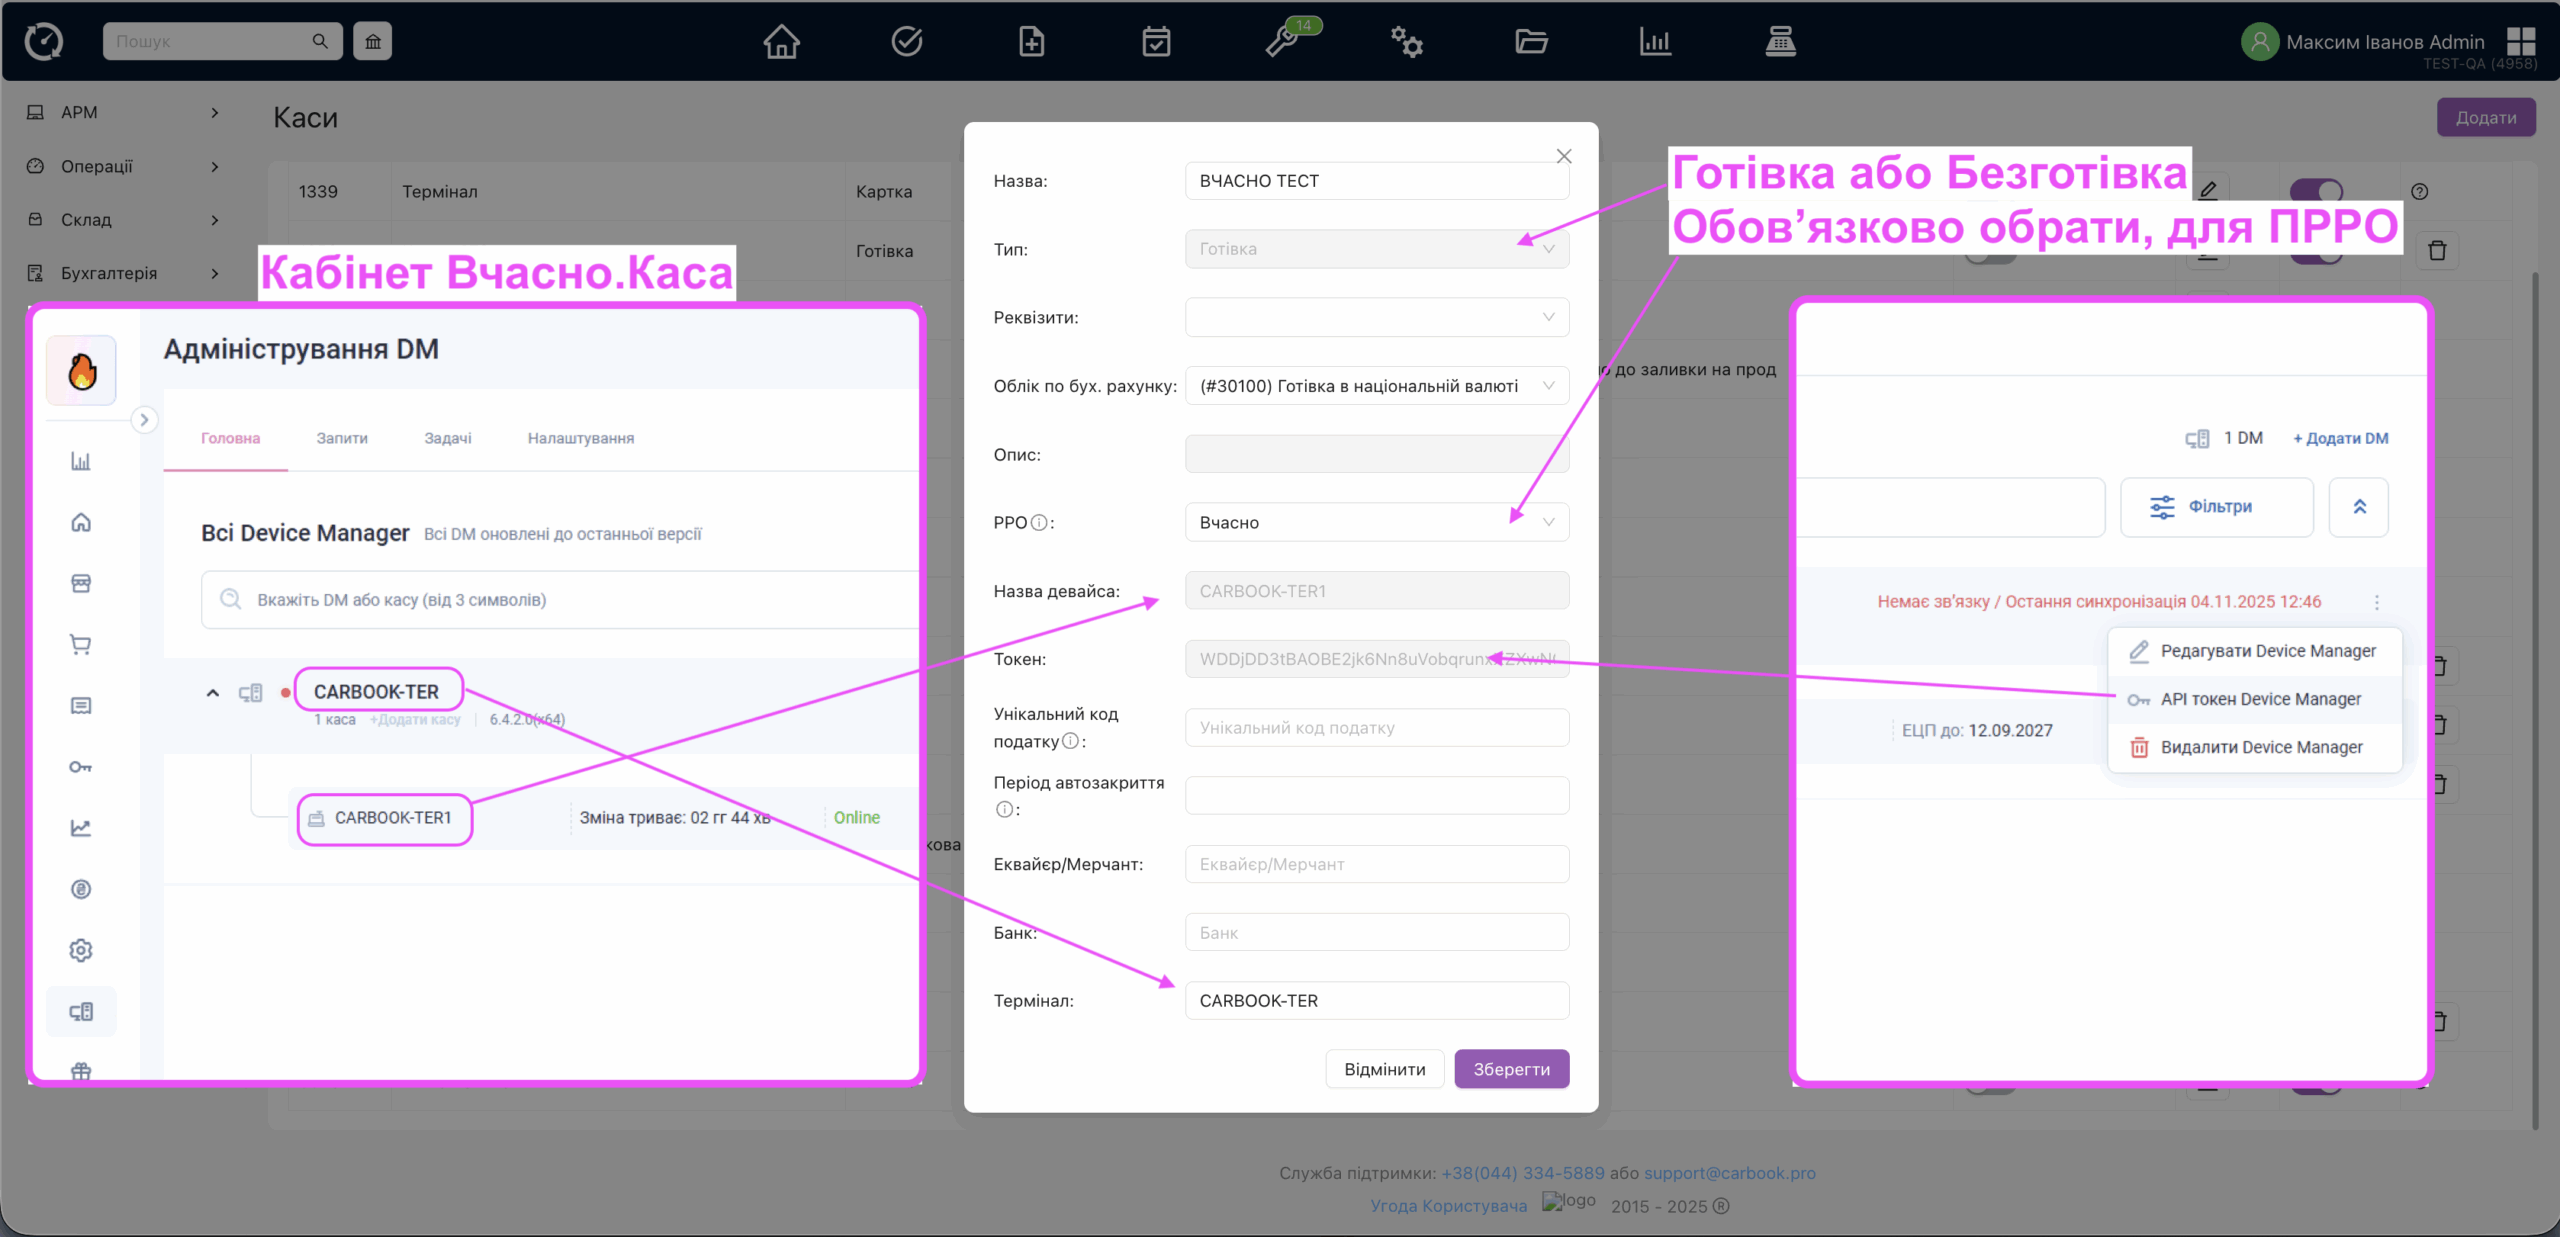Click the Відмінити button
This screenshot has height=1237, width=2560.
coord(1384,1069)
